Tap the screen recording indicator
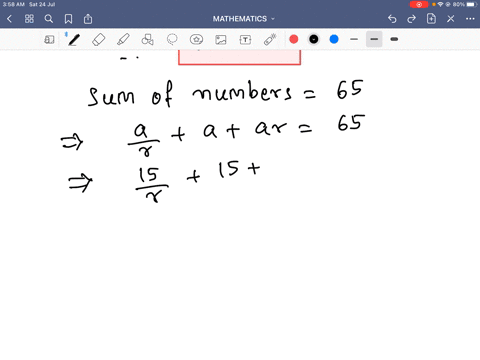This screenshot has width=480, height=360. pyautogui.click(x=419, y=4)
